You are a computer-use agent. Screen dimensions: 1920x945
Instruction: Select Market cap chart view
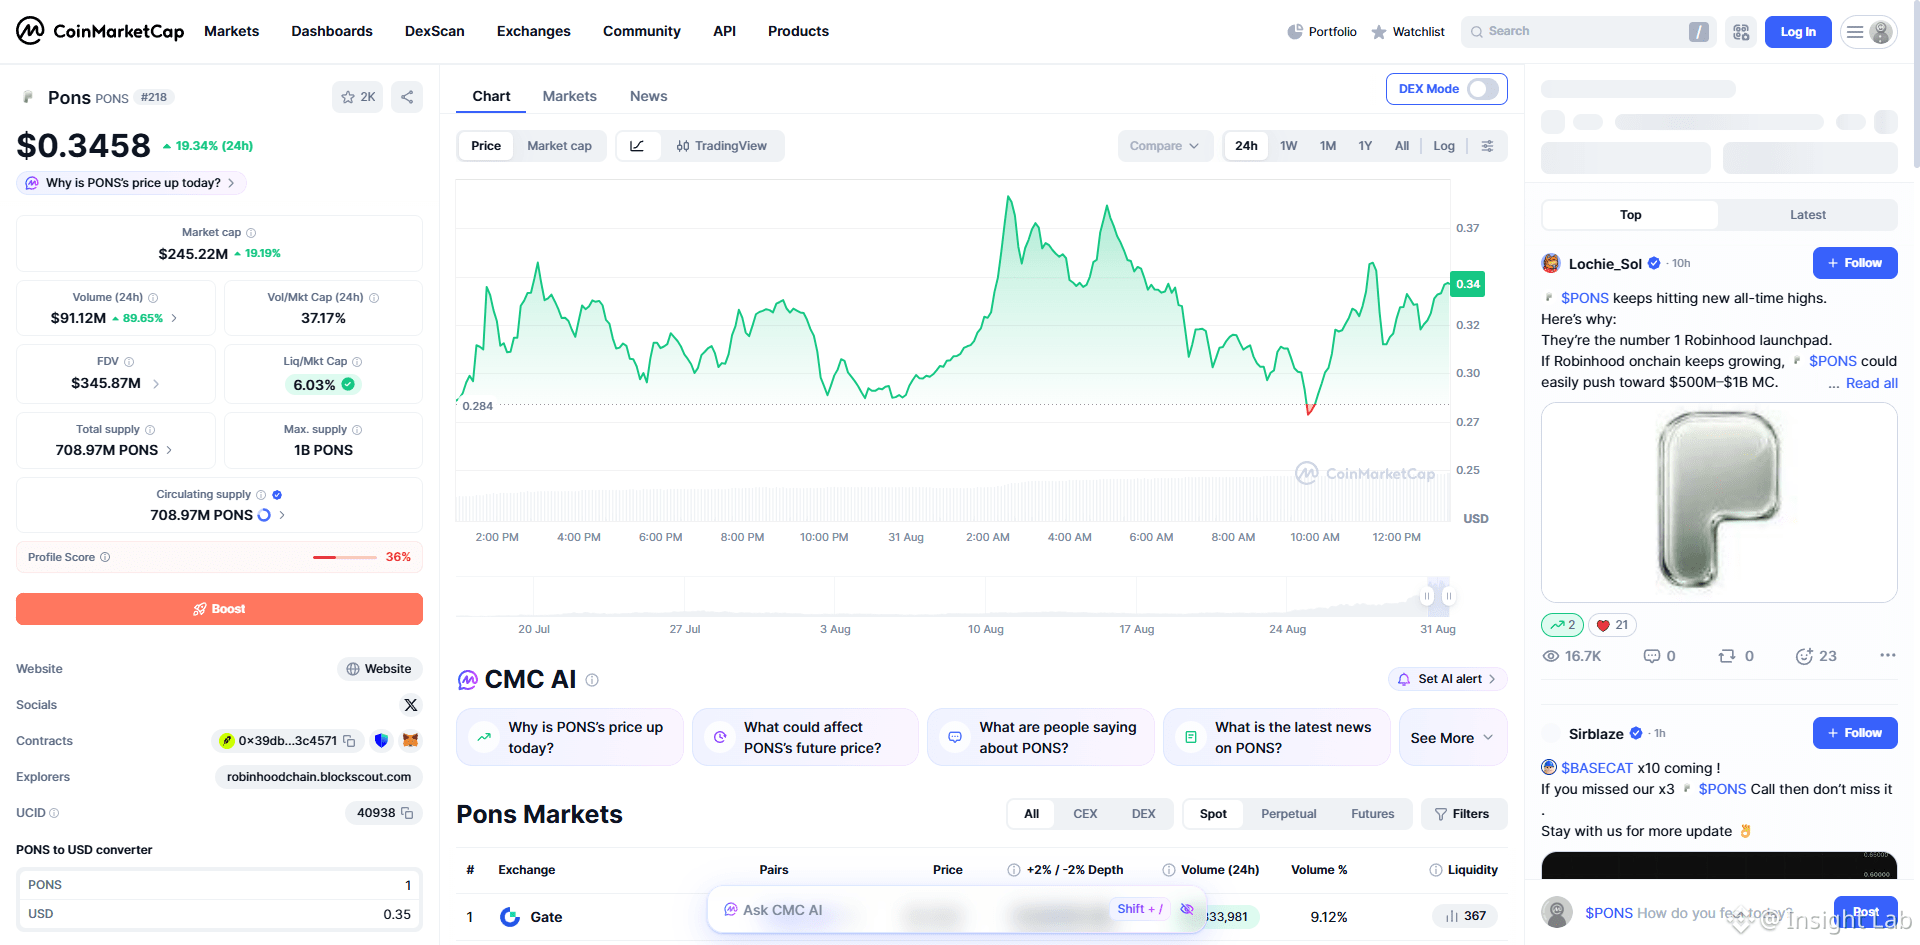[559, 146]
